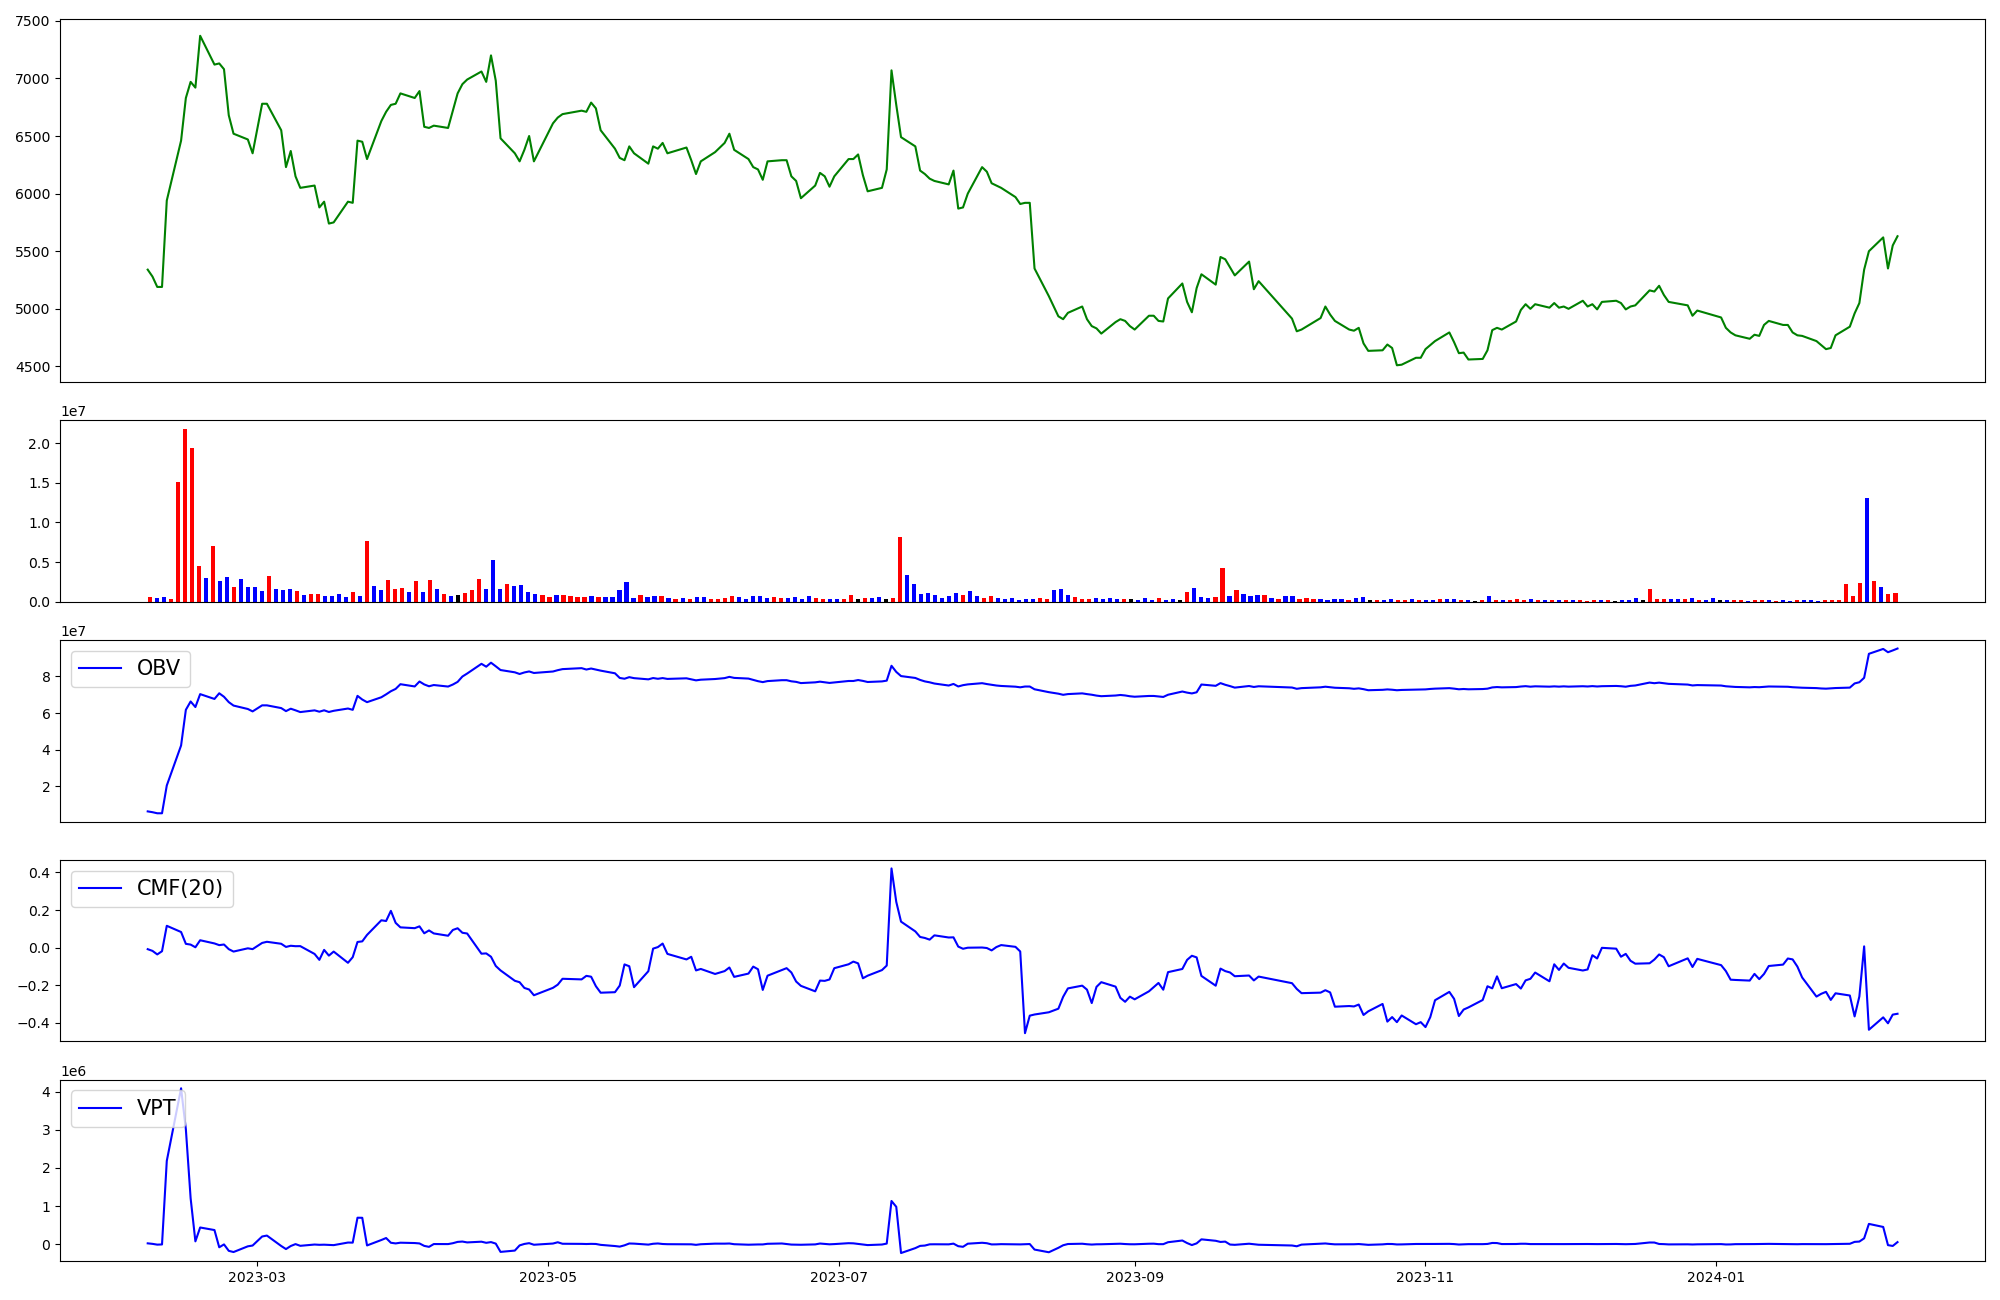Click the July price spike peak
2000x1300 pixels.
tap(891, 71)
